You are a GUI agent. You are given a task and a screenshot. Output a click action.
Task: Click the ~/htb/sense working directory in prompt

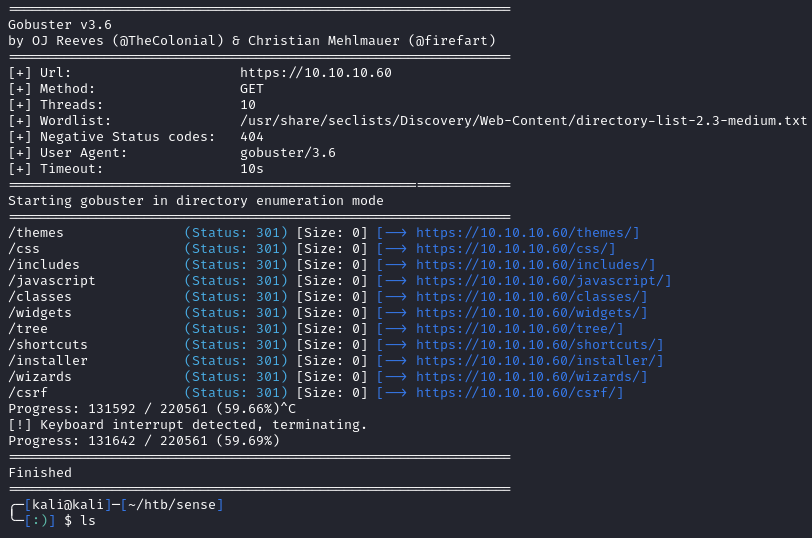click(171, 505)
